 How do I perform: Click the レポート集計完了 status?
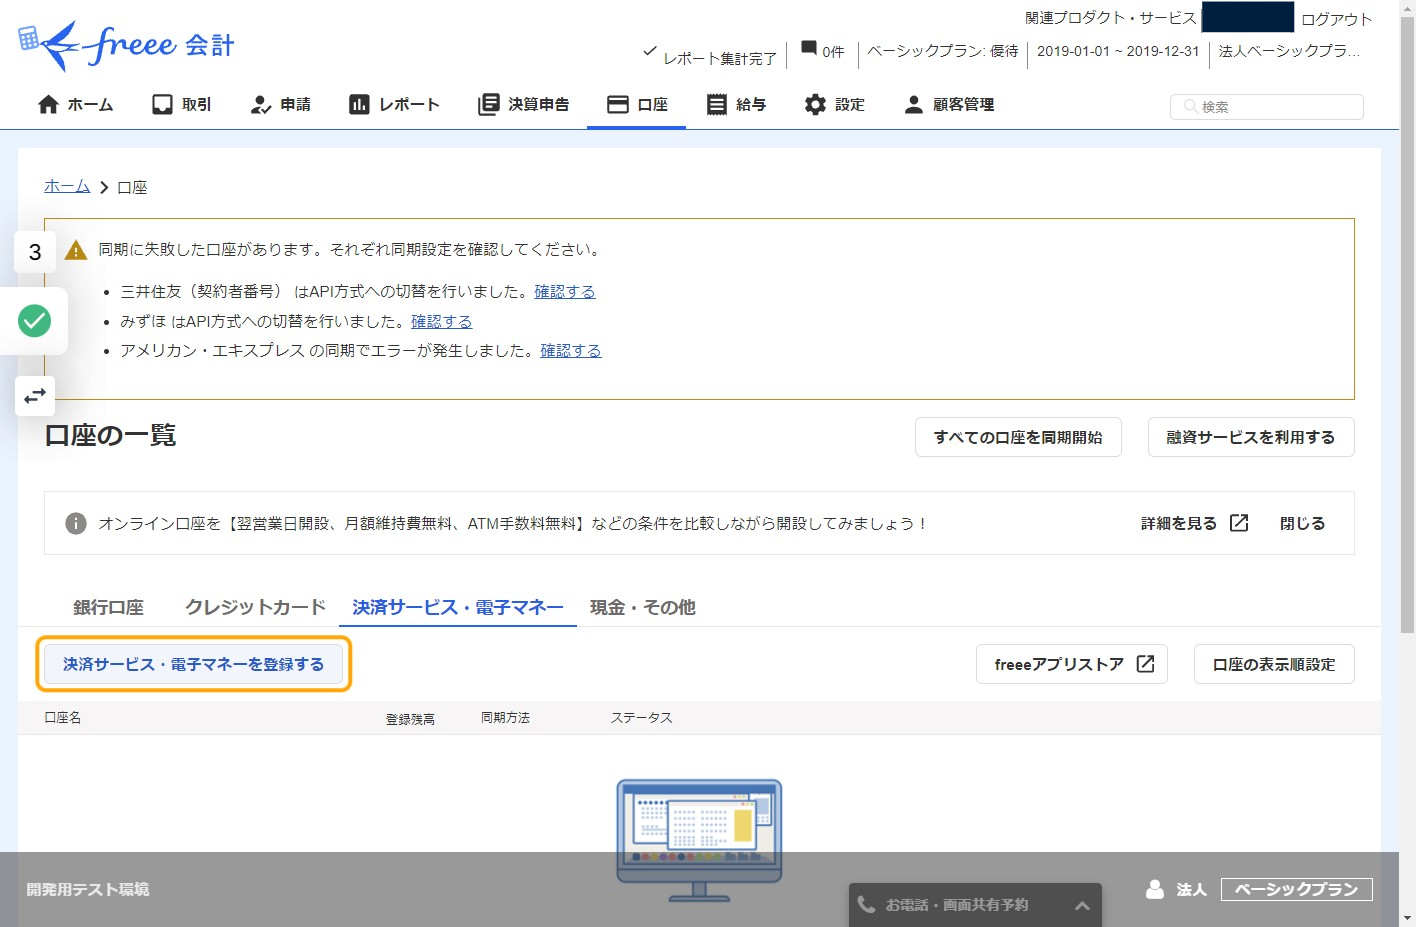point(709,56)
